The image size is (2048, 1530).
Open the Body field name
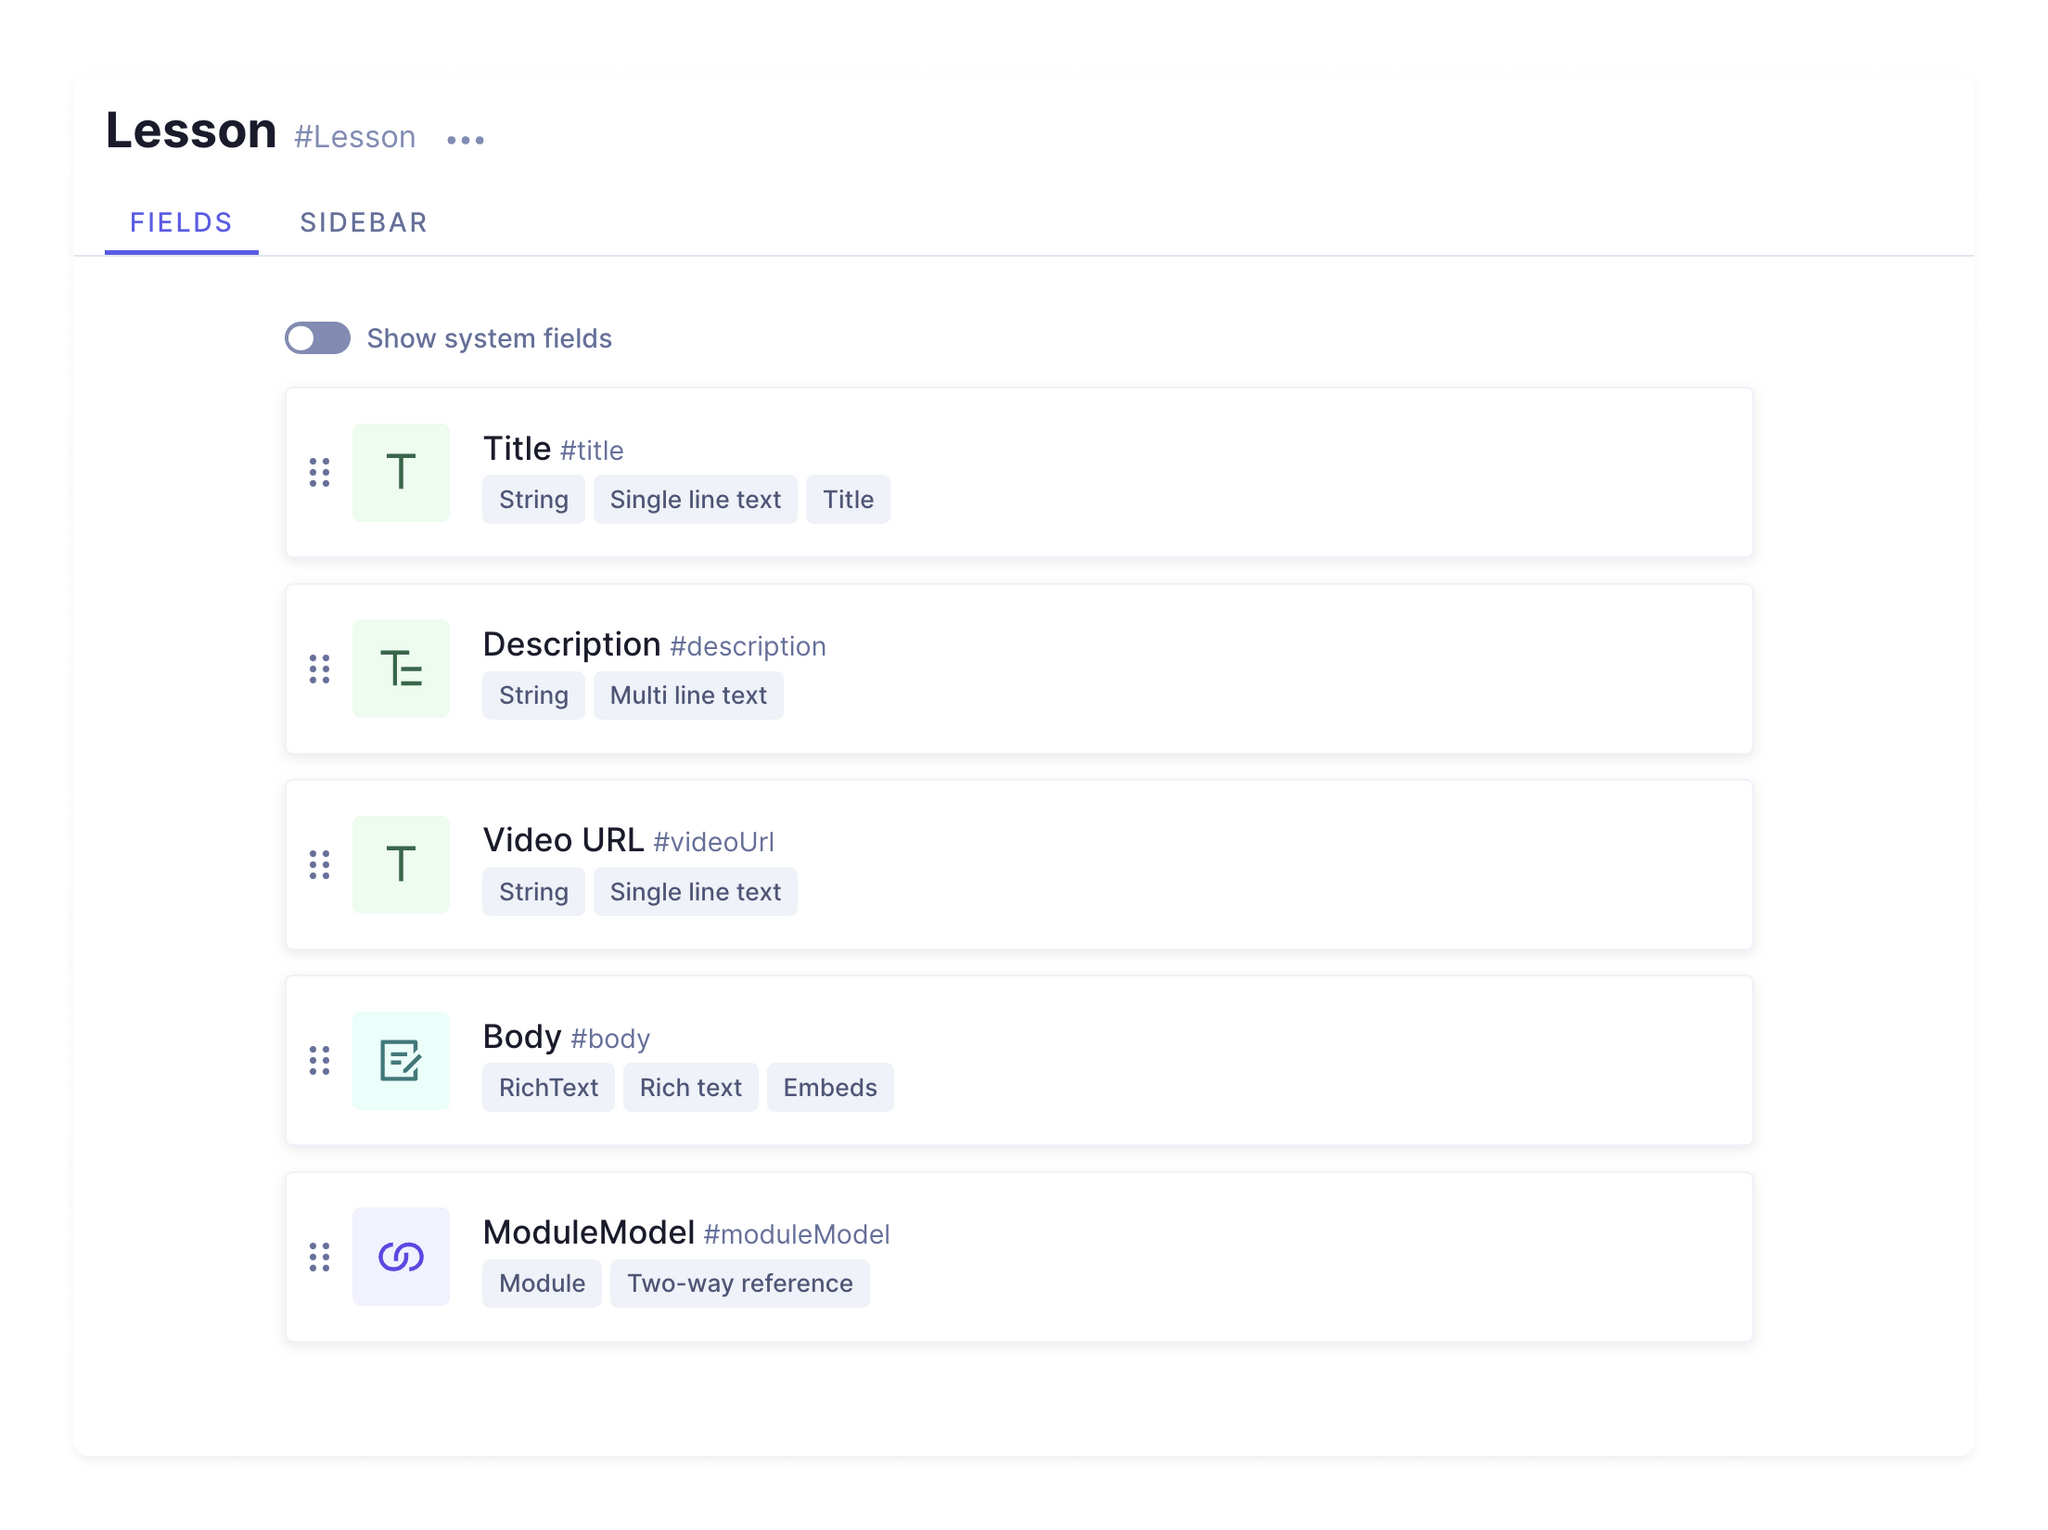pos(522,1036)
